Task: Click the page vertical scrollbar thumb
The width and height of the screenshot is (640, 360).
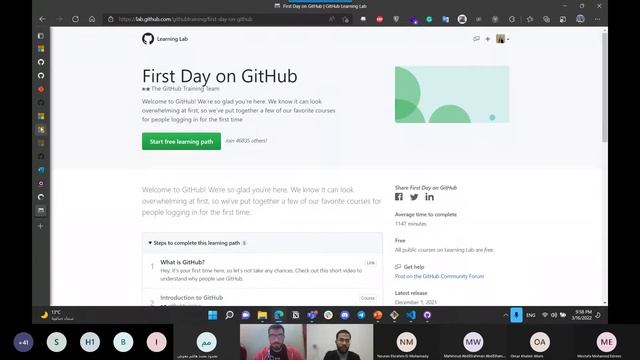Action: point(604,87)
